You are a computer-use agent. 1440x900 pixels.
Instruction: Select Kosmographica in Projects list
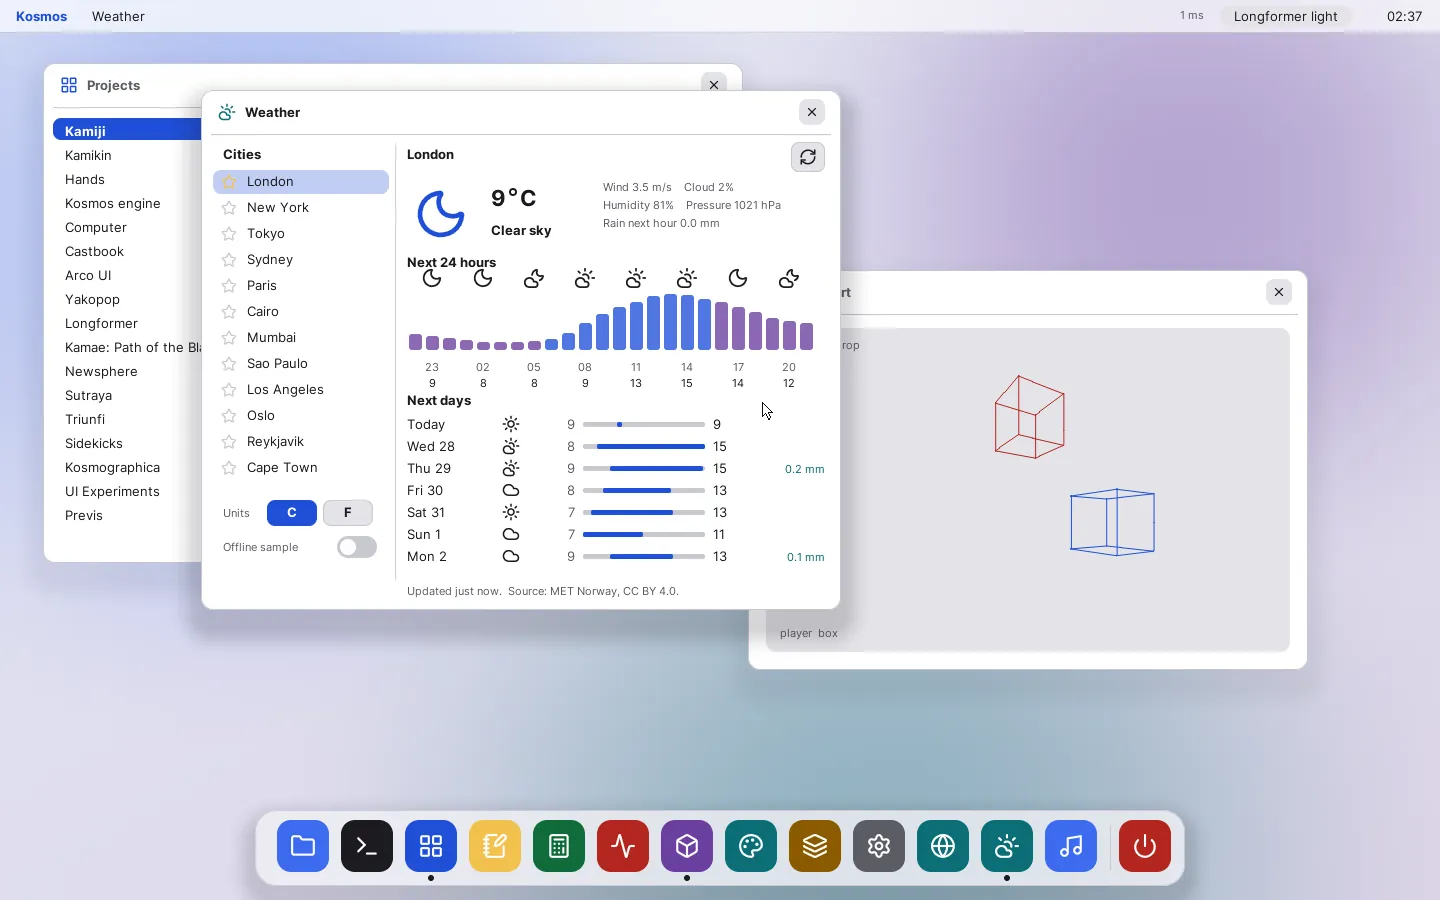(128, 468)
